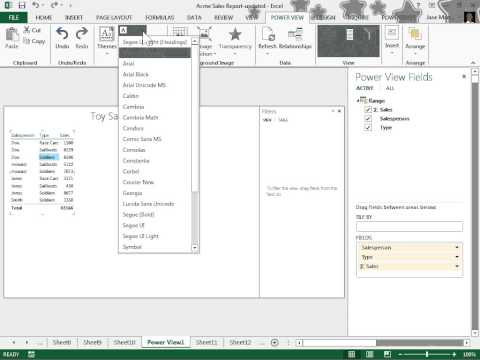Click the large Redo arrow in the ribbon
The image size is (480, 360).
(82, 34)
